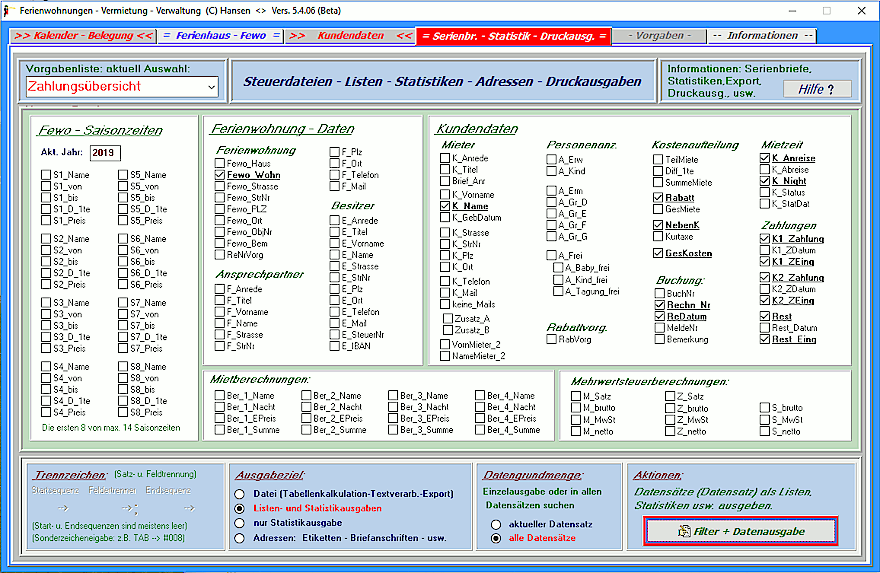The height and width of the screenshot is (573, 880).
Task: Tick the S1_Name season checkbox
Action: pyautogui.click(x=46, y=175)
